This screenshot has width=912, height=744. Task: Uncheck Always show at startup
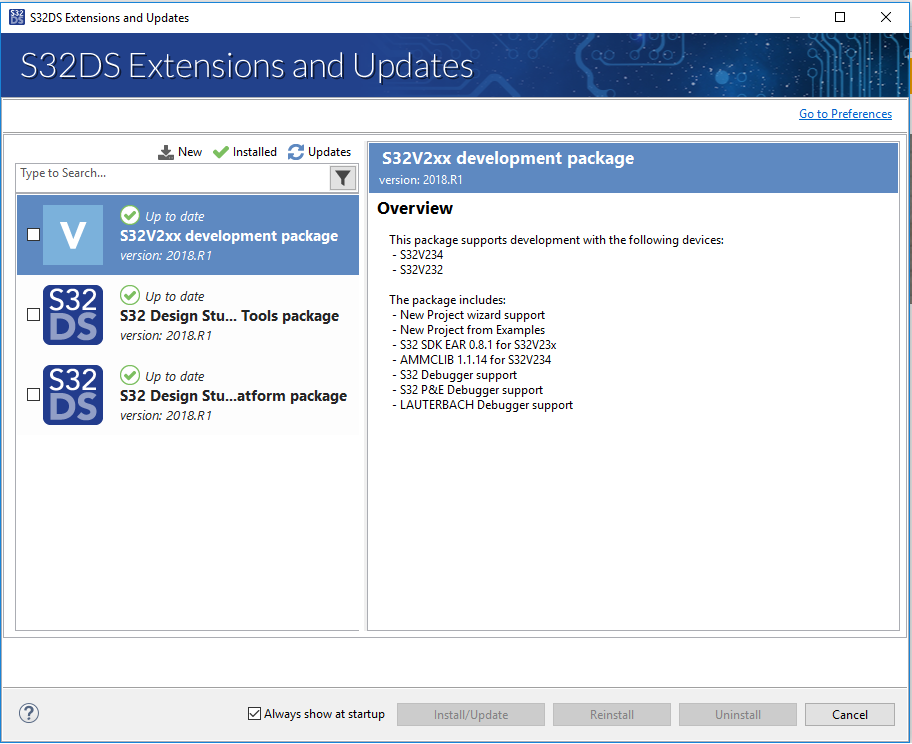[x=254, y=714]
